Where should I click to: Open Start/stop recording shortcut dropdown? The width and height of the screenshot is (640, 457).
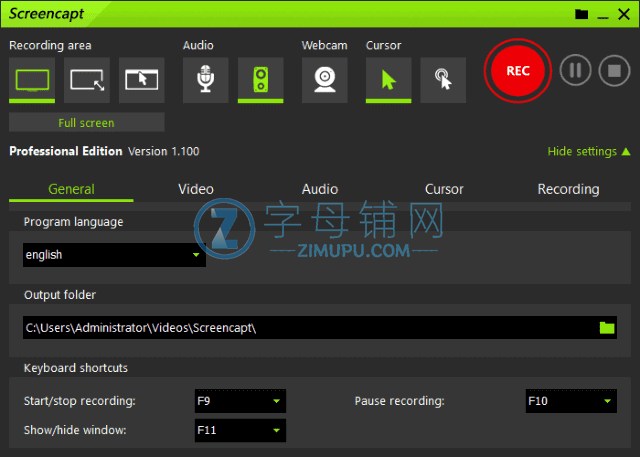(240, 401)
